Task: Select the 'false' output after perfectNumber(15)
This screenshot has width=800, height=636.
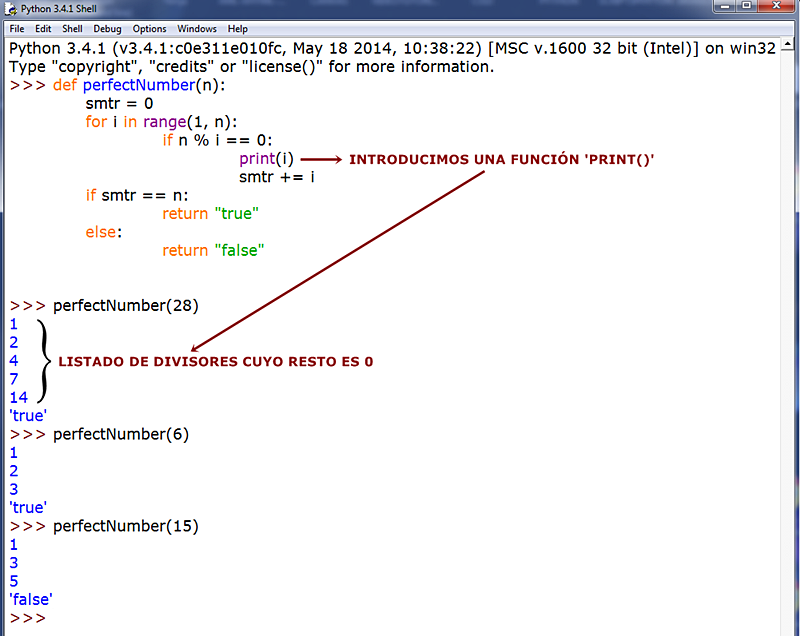Action: (x=29, y=599)
